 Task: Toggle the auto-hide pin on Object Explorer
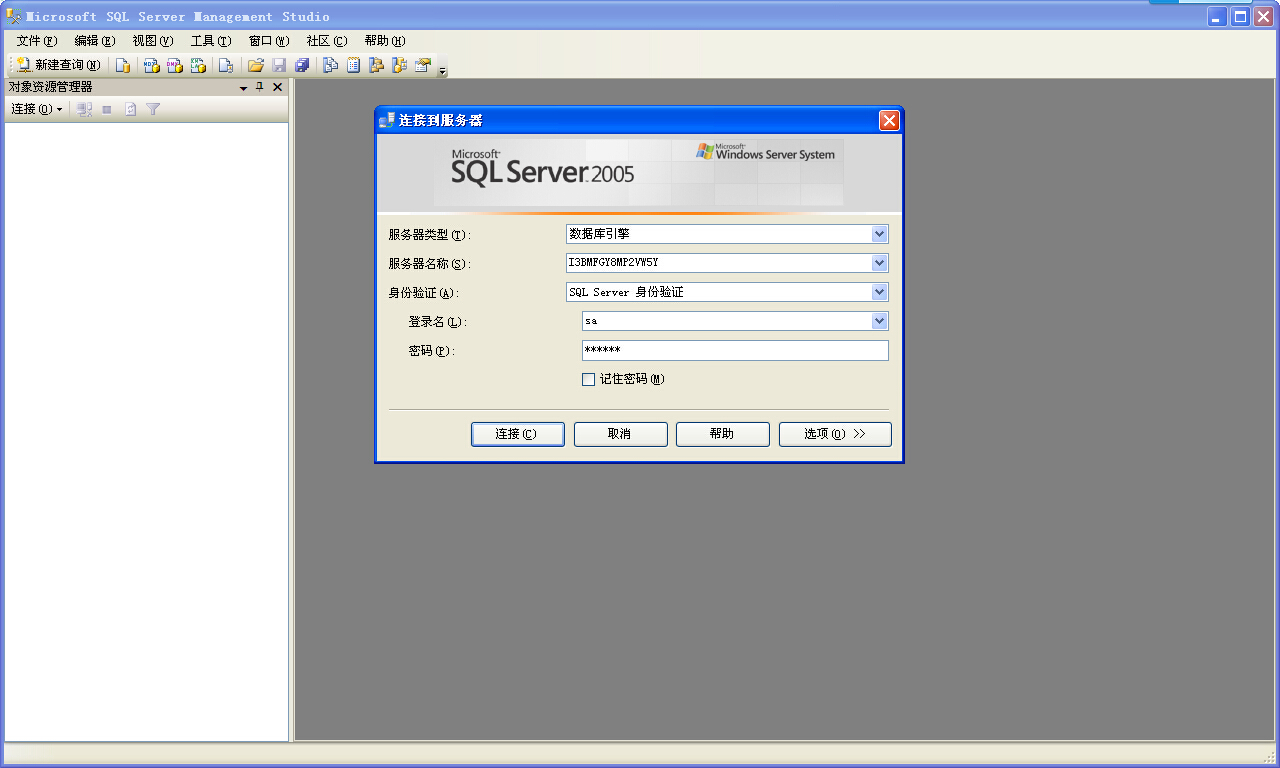(x=260, y=87)
